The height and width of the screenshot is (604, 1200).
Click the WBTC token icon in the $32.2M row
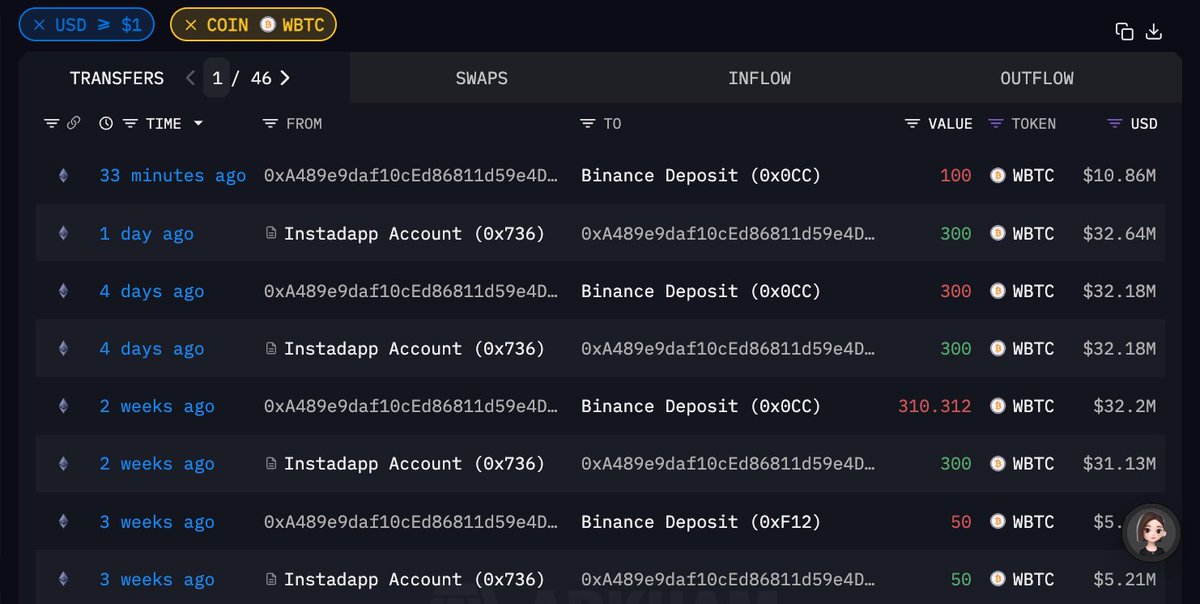[997, 406]
